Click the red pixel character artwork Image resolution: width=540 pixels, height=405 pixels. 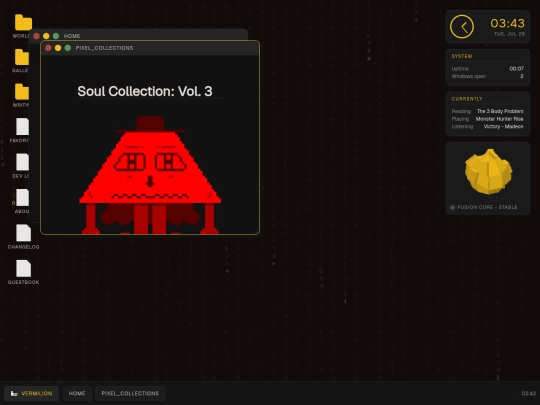[150, 175]
